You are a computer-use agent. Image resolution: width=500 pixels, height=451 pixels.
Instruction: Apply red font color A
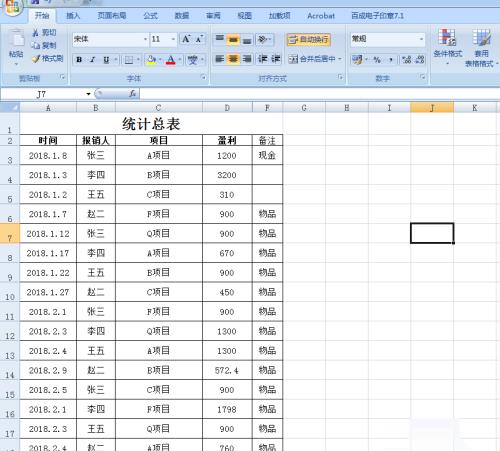coord(171,60)
